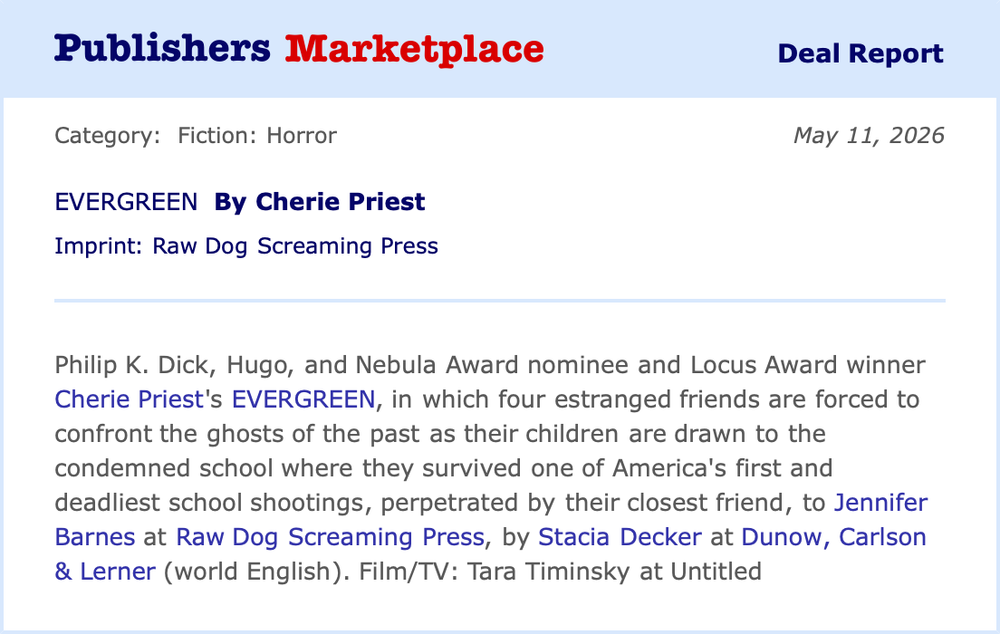Click the Publishers Marketplace logo

click(298, 50)
